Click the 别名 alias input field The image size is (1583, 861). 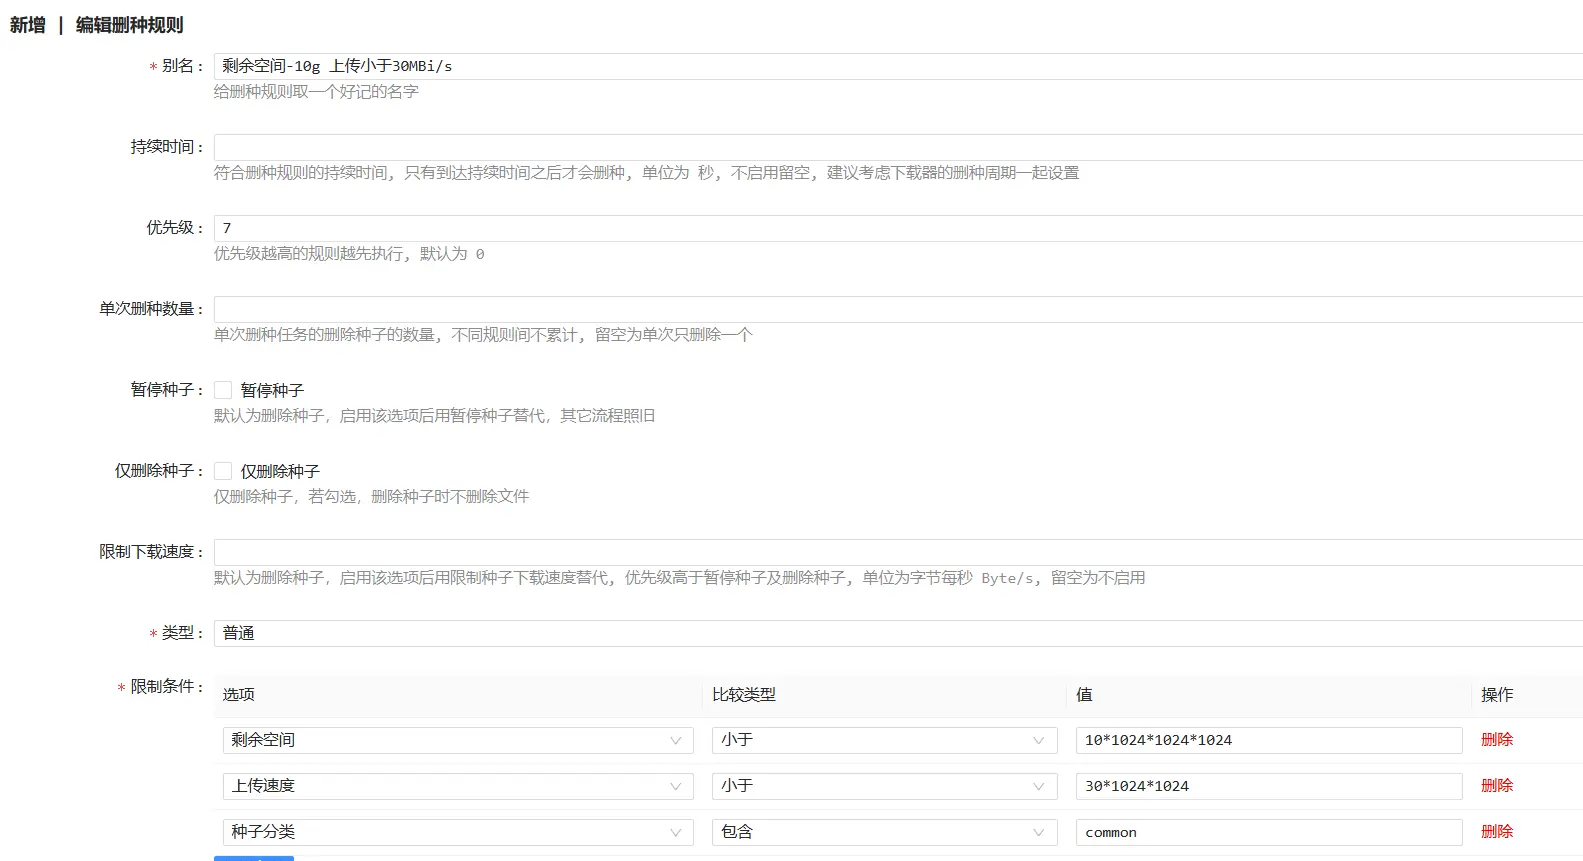click(897, 66)
